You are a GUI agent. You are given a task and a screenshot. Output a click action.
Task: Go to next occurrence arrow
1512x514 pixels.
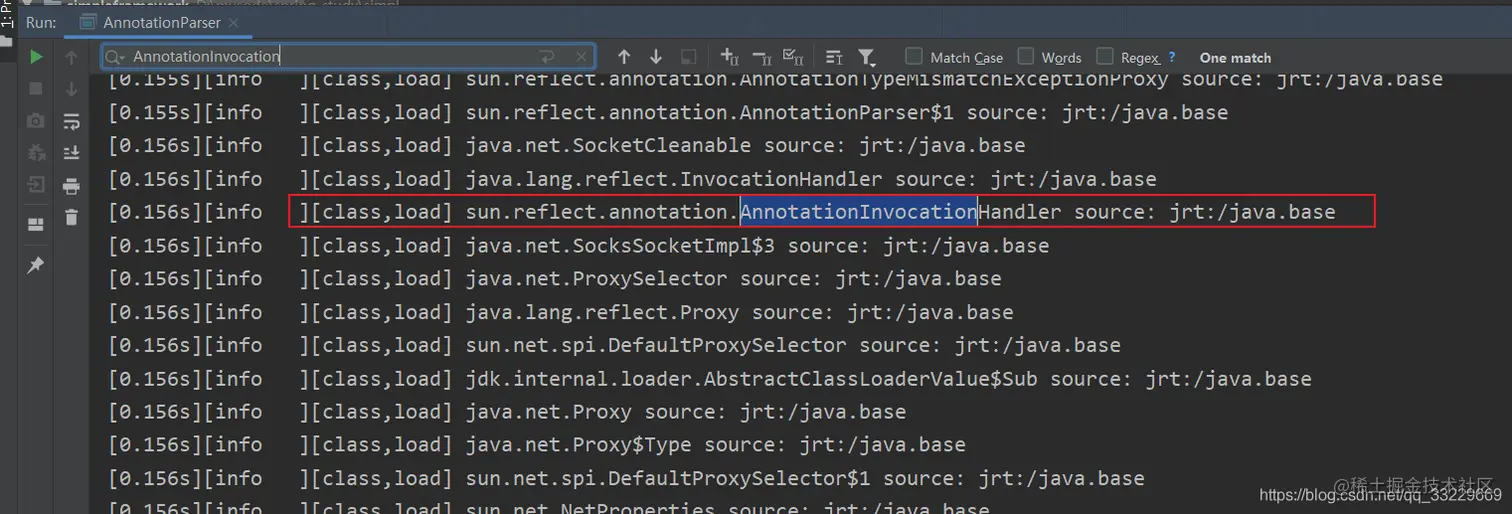tap(656, 57)
